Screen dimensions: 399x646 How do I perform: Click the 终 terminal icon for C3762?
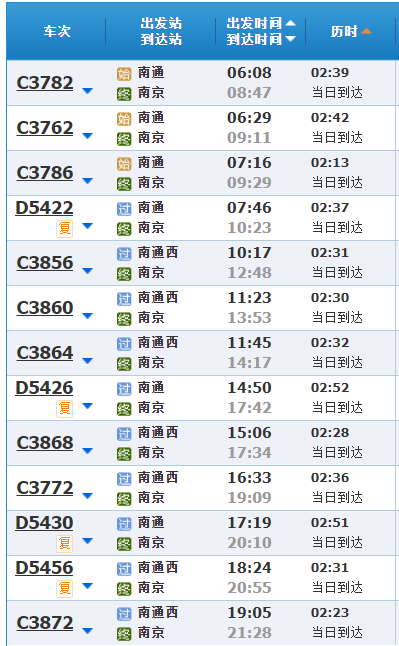click(124, 139)
